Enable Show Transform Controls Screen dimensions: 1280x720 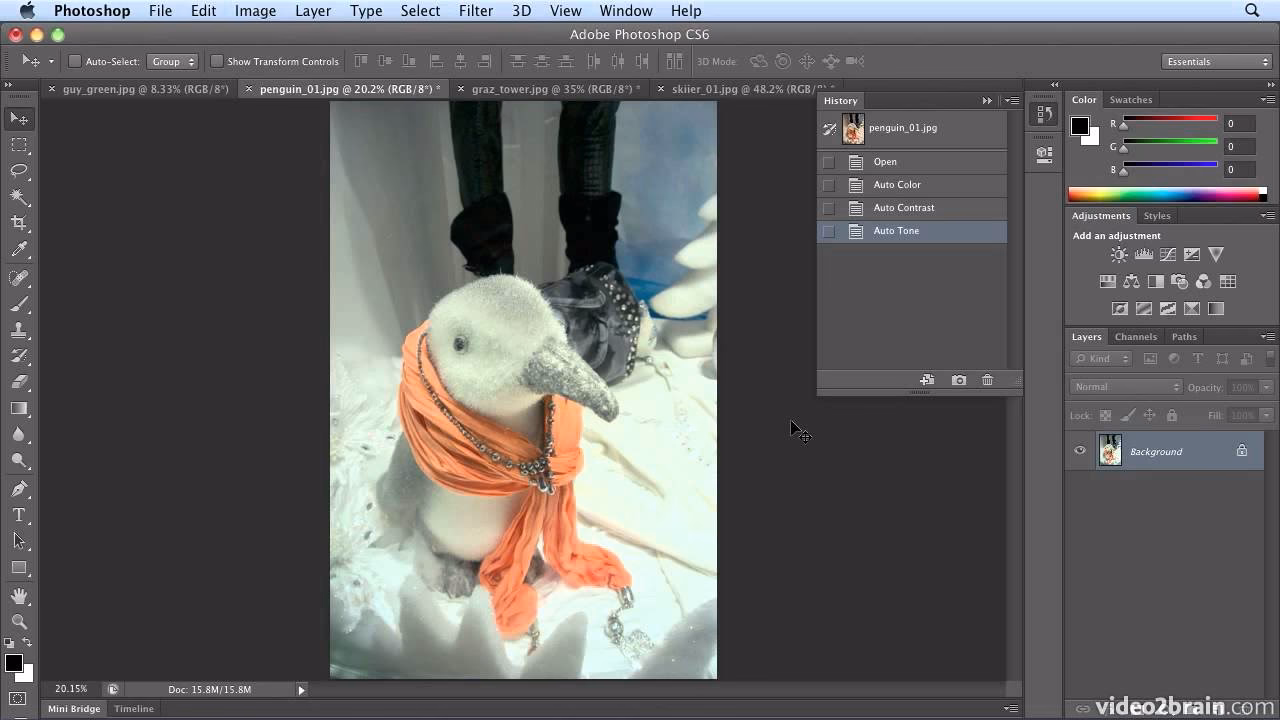[215, 61]
